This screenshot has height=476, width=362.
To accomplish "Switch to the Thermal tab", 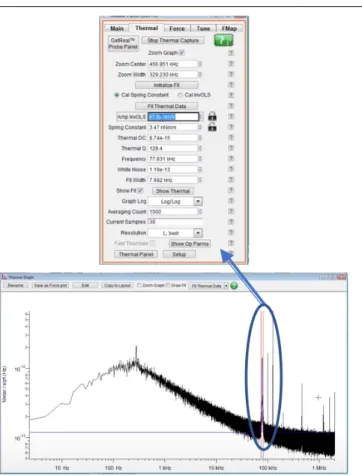I will click(x=146, y=28).
